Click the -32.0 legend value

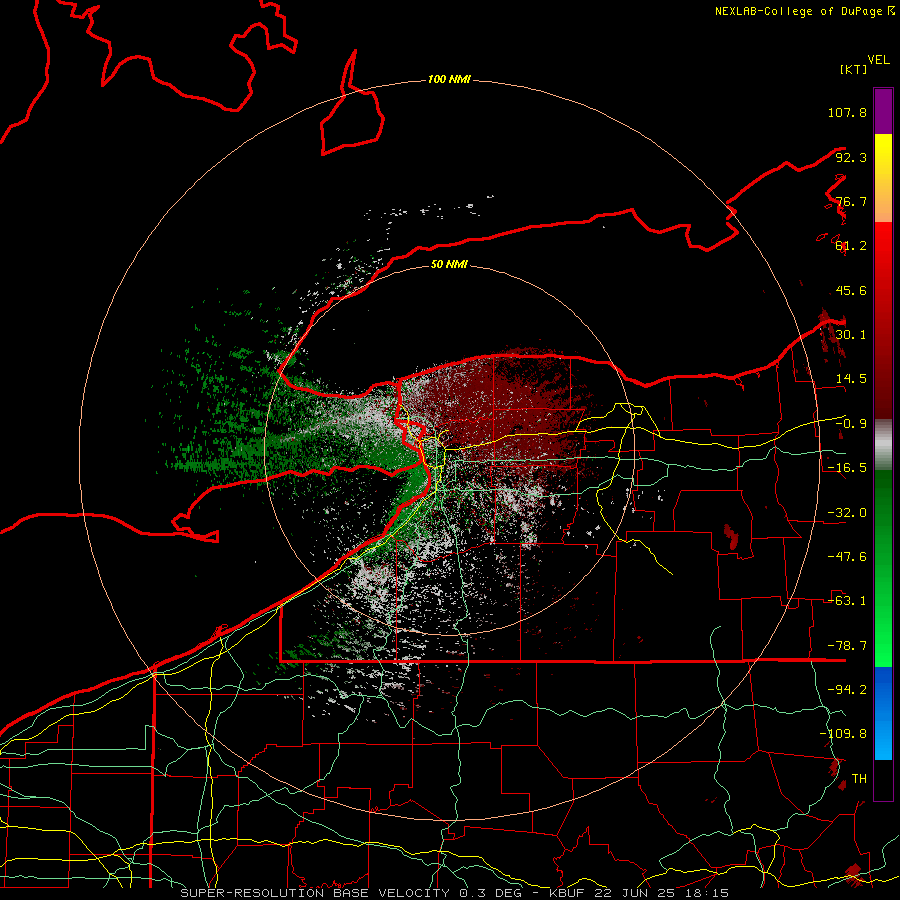[x=847, y=513]
